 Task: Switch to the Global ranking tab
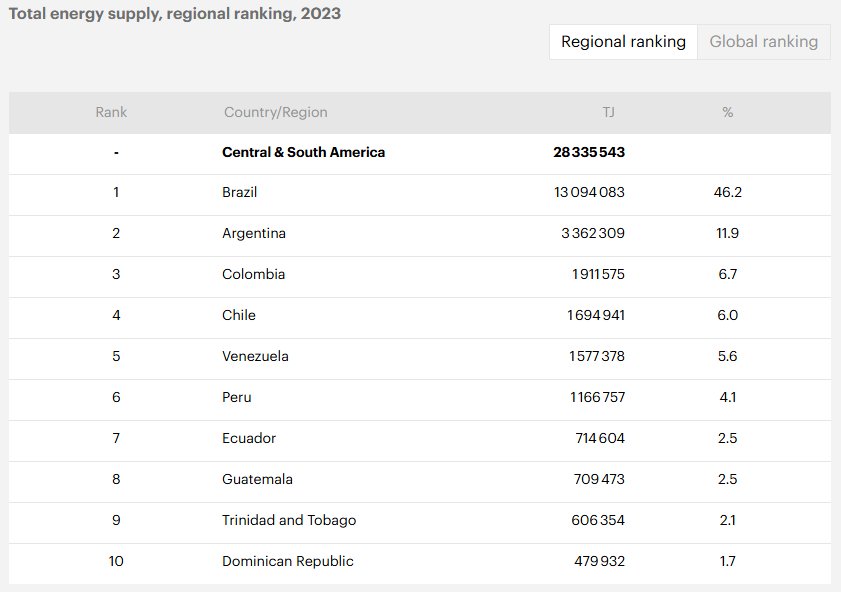[x=764, y=42]
